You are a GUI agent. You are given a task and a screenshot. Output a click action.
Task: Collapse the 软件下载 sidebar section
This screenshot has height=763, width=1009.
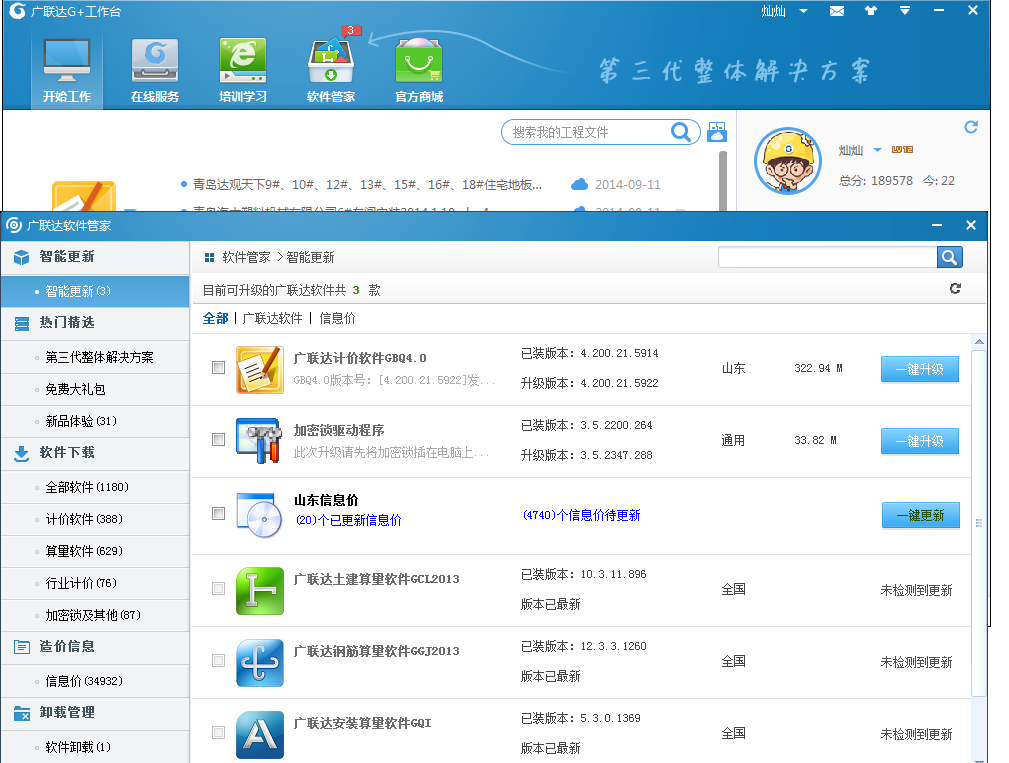(x=67, y=453)
